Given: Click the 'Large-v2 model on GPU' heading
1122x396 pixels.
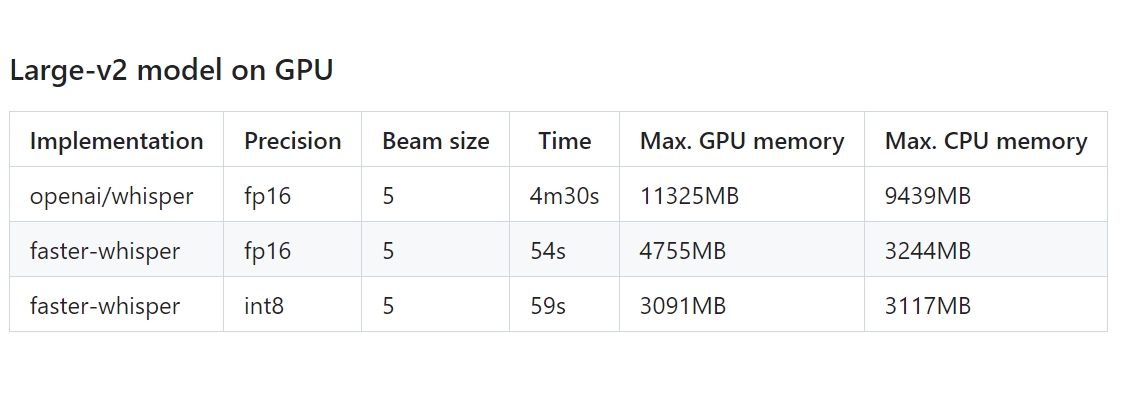Looking at the screenshot, I should pos(171,70).
